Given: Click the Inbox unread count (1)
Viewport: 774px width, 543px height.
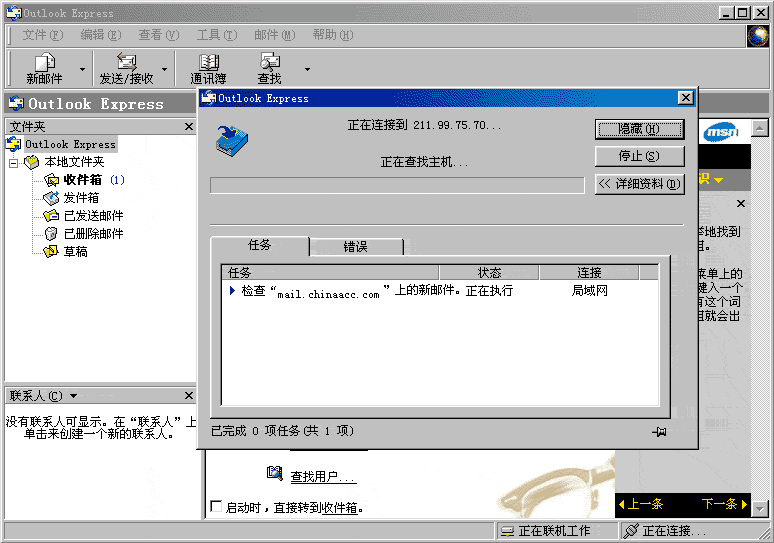Looking at the screenshot, I should pyautogui.click(x=117, y=180).
